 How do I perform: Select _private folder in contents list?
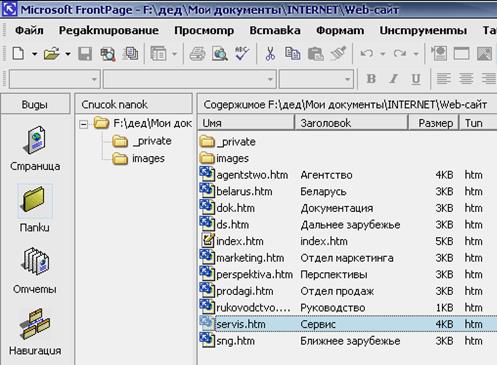click(228, 142)
